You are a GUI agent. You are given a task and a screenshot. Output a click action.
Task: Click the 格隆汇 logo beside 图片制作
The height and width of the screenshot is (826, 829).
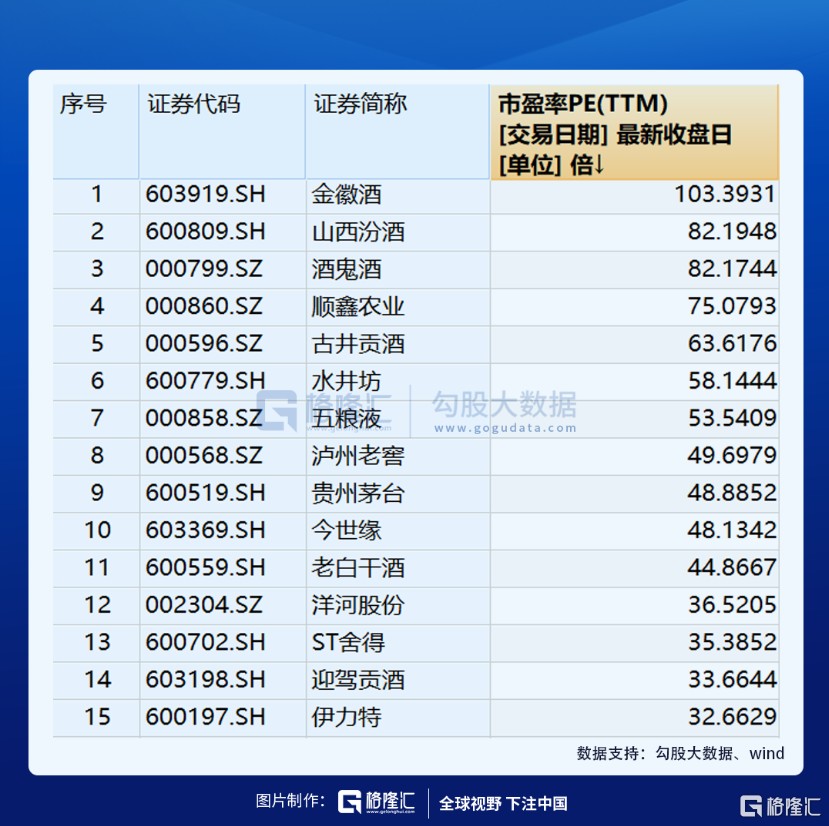376,802
